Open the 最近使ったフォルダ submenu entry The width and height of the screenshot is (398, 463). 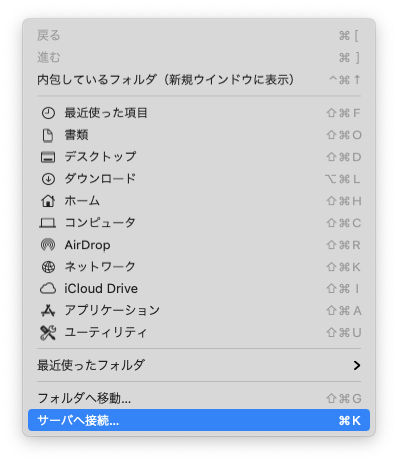coord(199,366)
